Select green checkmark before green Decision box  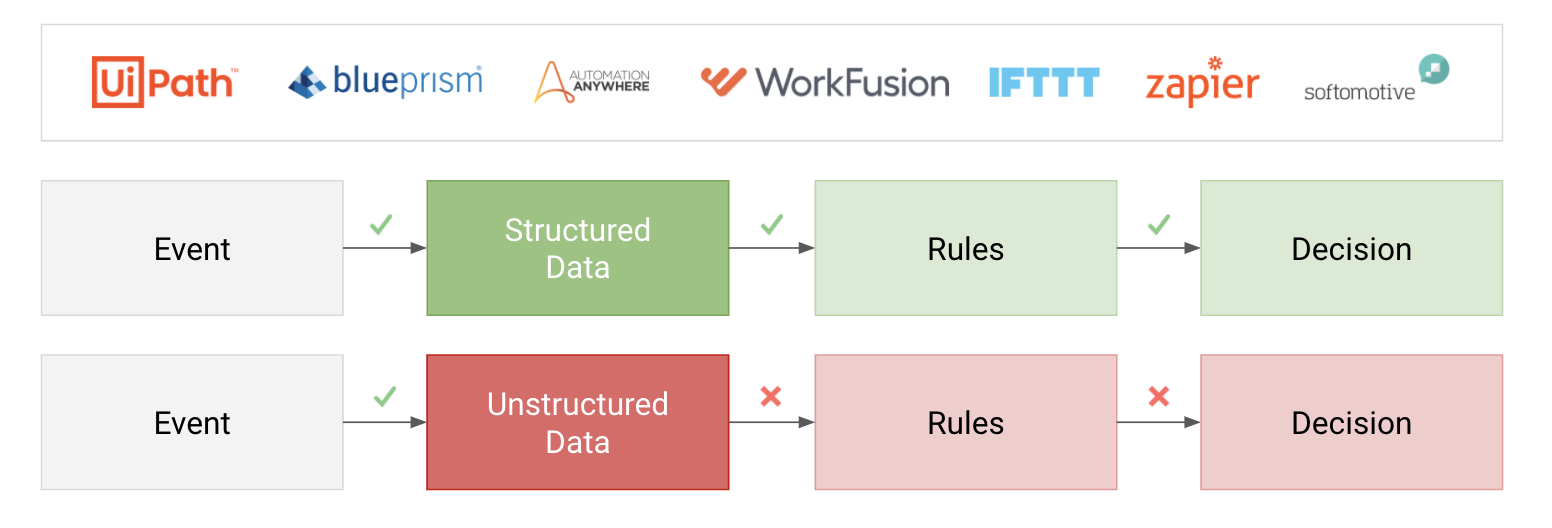point(1158,224)
